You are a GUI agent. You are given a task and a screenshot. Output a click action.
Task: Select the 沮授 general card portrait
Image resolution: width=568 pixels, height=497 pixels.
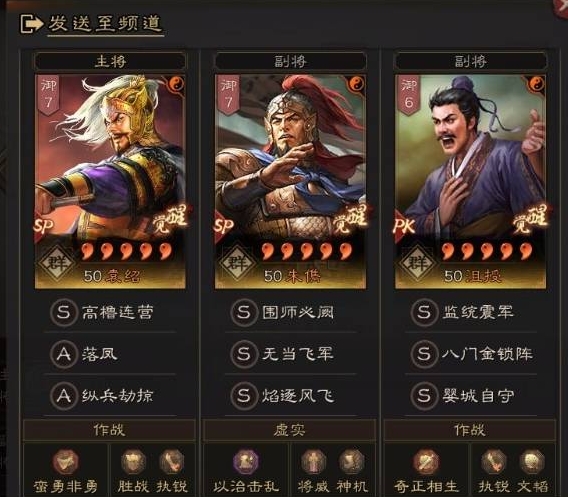pos(470,181)
